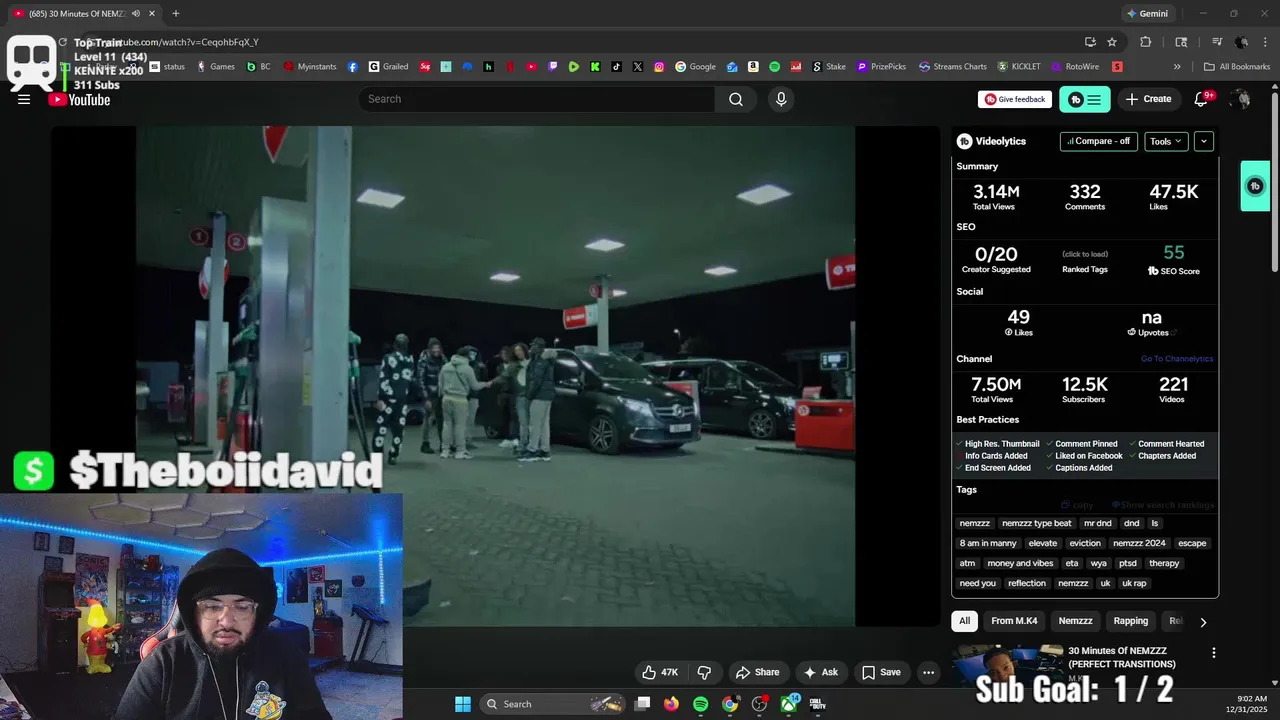Open the RotoWire bookmark

click(x=1075, y=67)
